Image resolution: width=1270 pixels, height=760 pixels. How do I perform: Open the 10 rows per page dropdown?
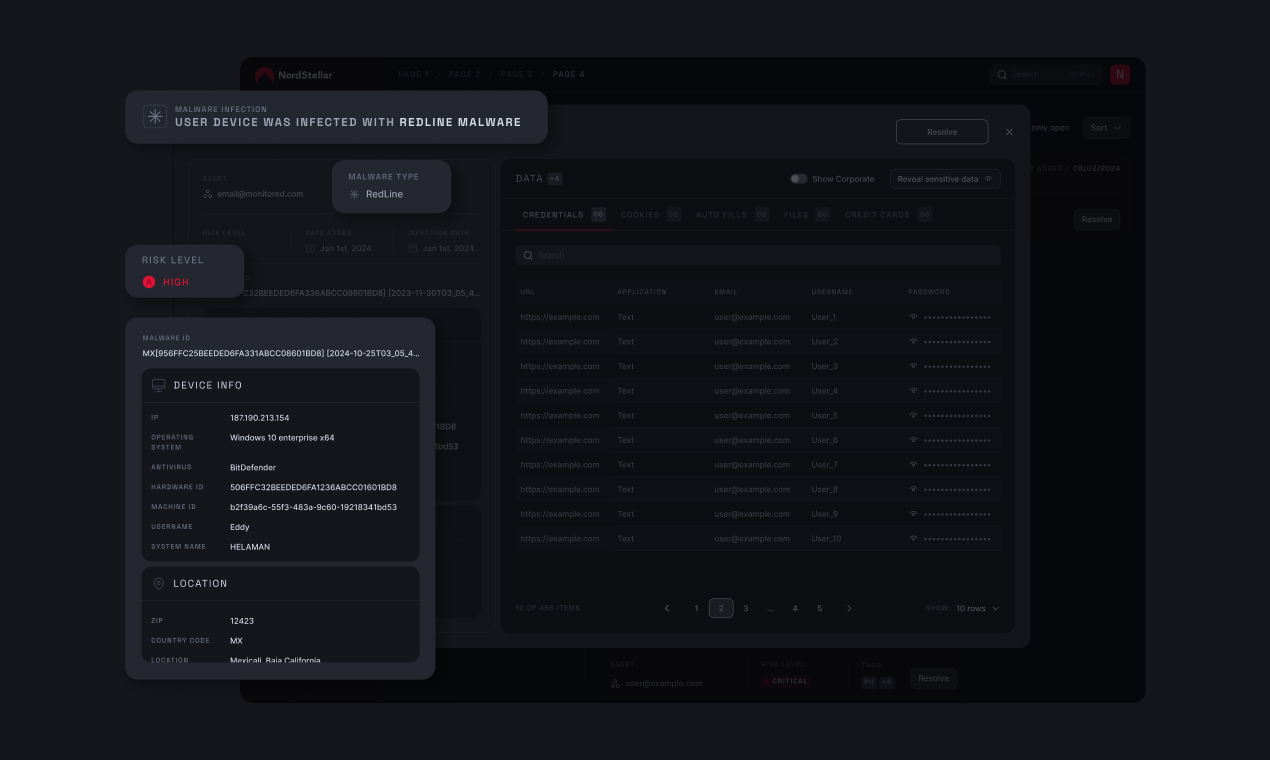pos(977,608)
